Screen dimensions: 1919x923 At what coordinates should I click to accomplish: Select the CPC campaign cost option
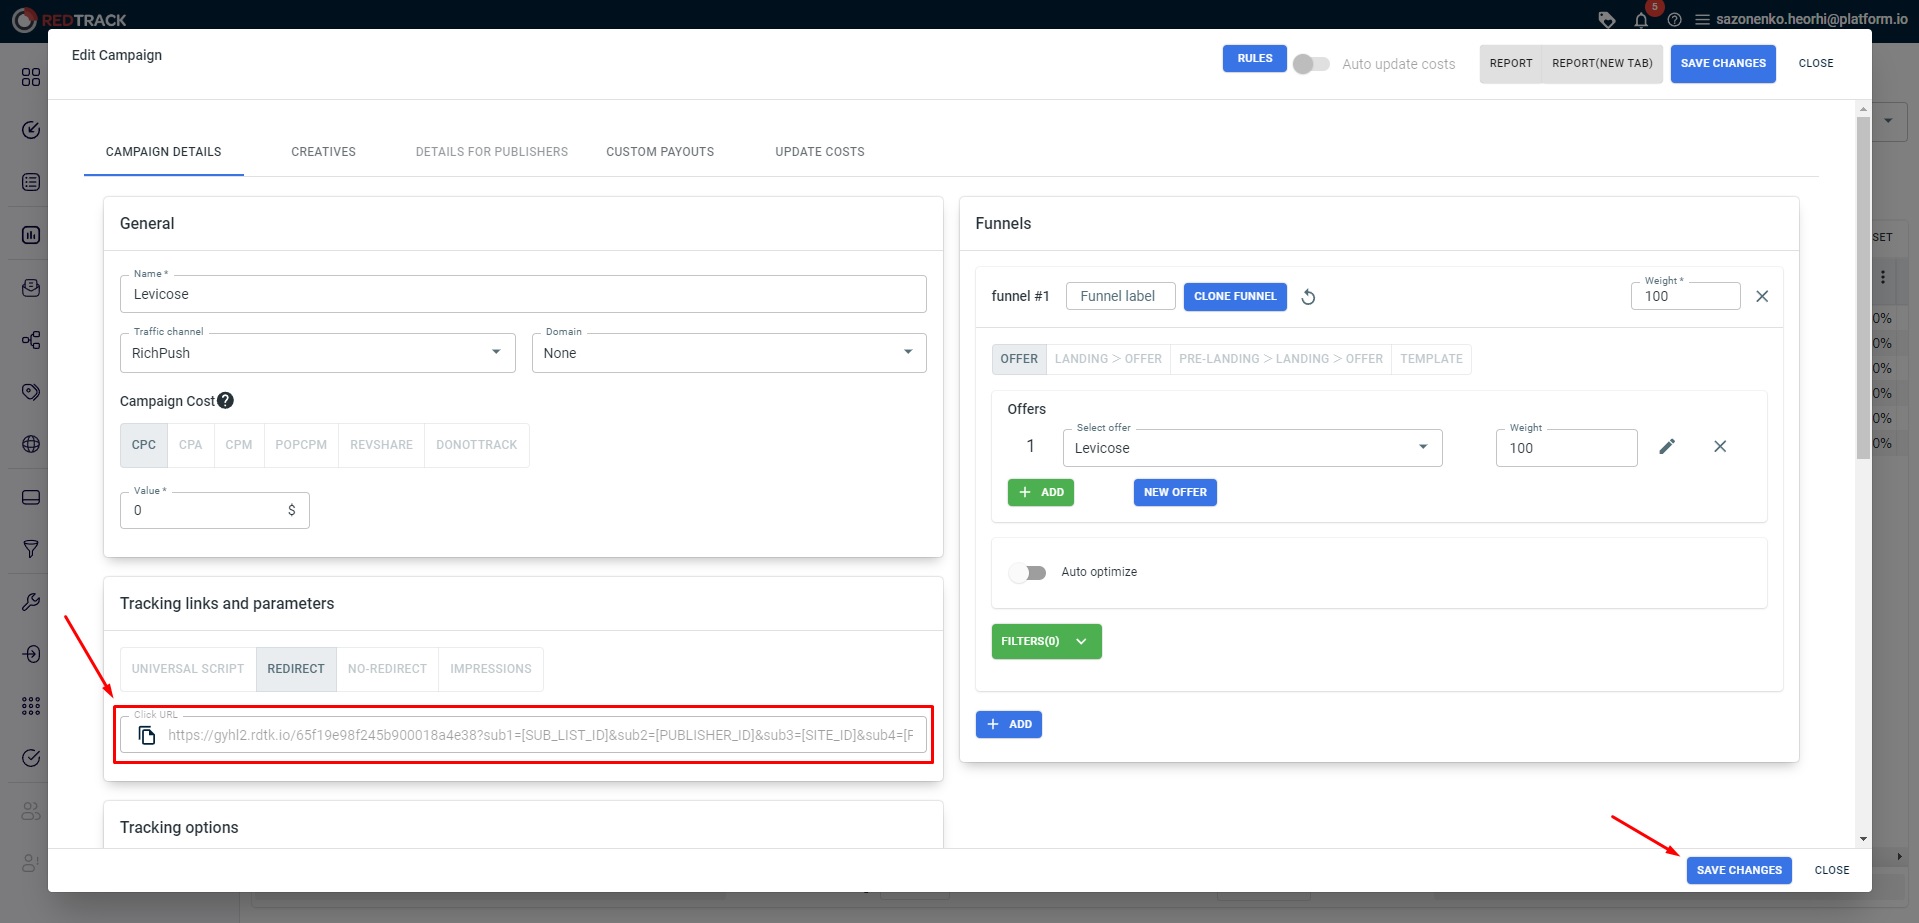pyautogui.click(x=143, y=444)
